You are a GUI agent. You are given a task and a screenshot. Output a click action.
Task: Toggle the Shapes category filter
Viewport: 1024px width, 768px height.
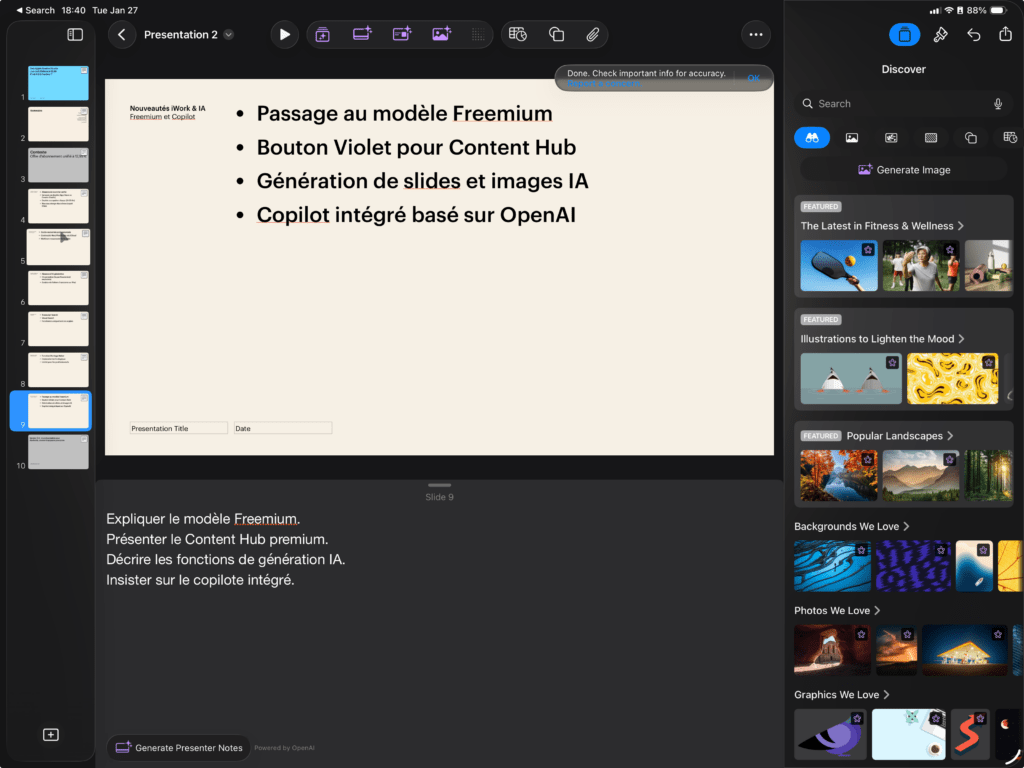click(970, 137)
